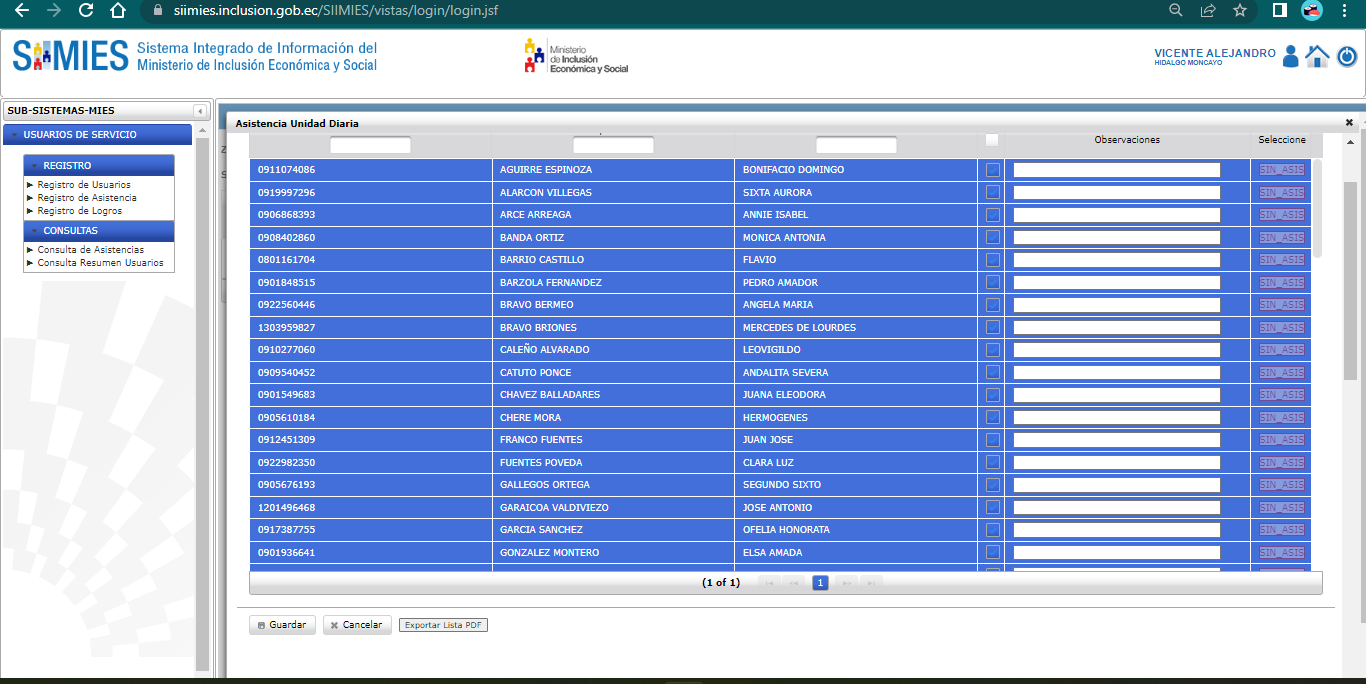The width and height of the screenshot is (1366, 684).
Task: Click Exportar Lista PDF button
Action: tap(443, 625)
